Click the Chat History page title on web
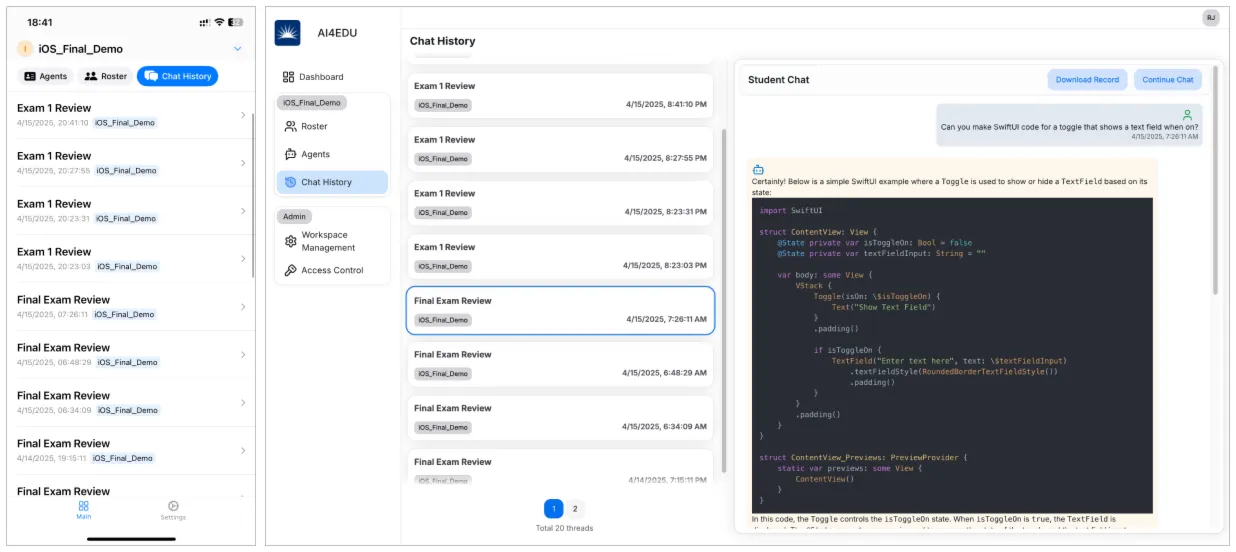This screenshot has height=552, width=1236. [x=443, y=41]
